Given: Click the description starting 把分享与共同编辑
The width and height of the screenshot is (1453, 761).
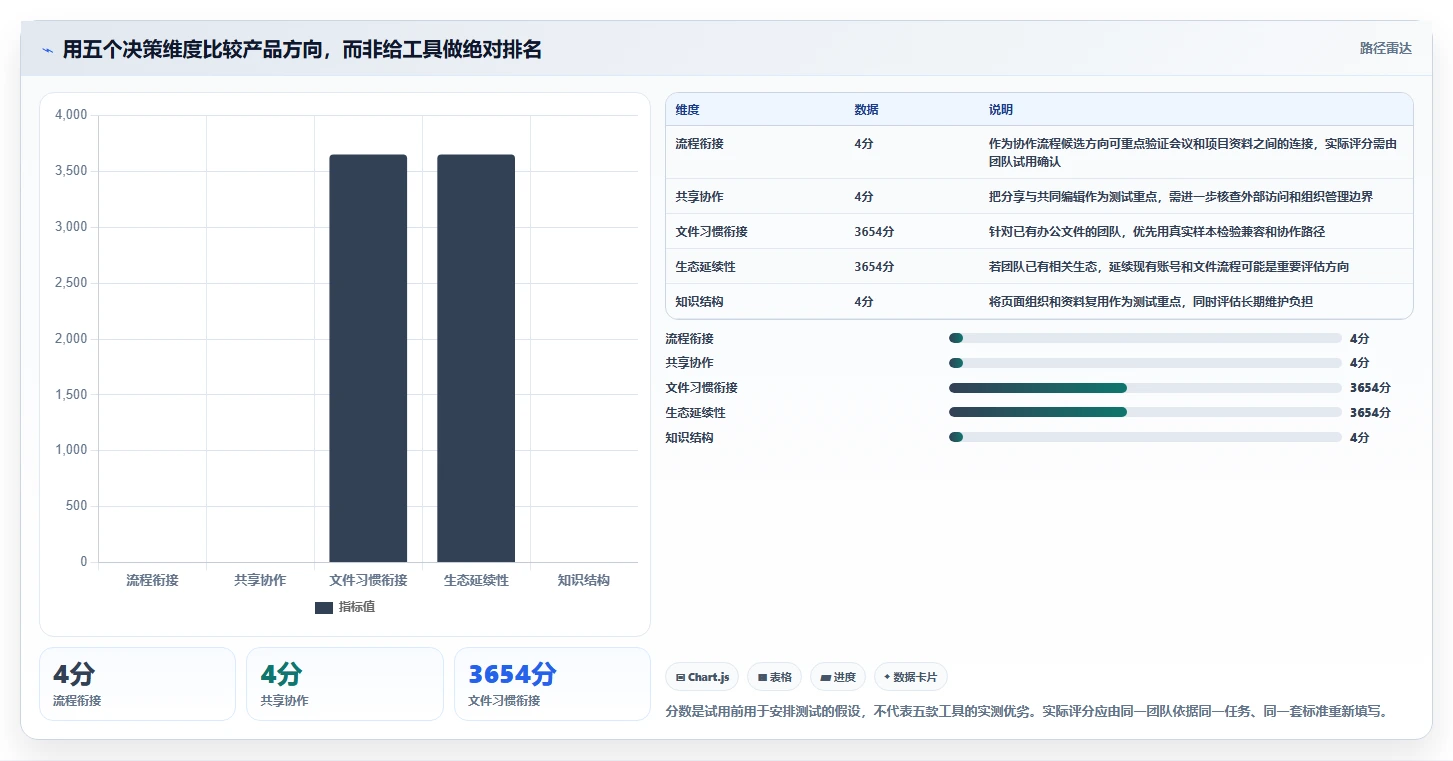Looking at the screenshot, I should (1181, 197).
